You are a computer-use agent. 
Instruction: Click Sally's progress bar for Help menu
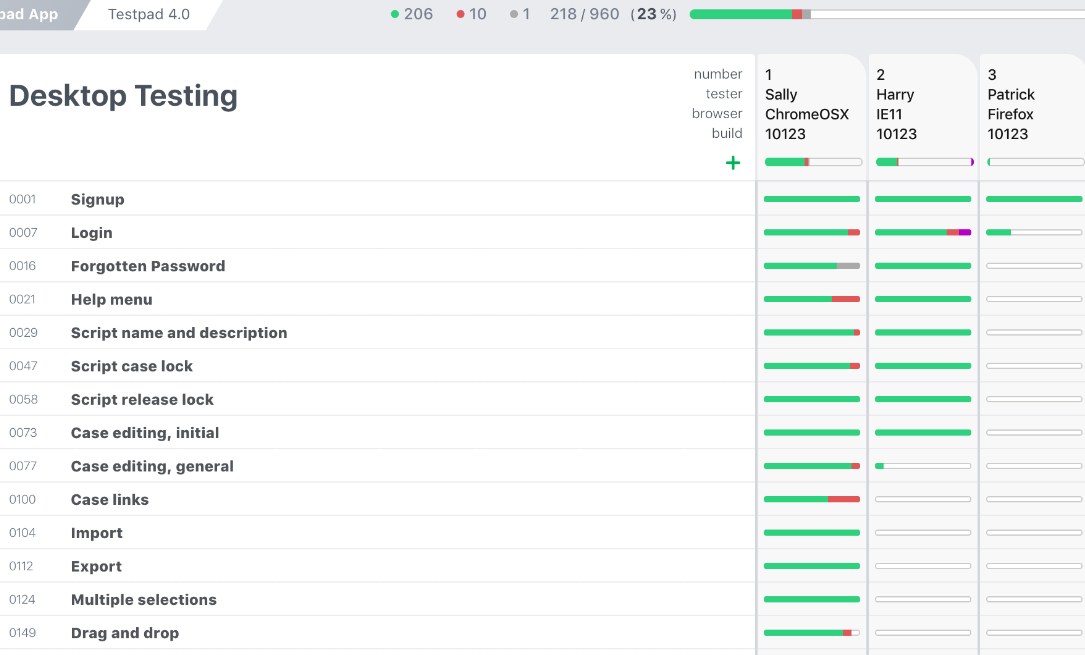click(812, 299)
